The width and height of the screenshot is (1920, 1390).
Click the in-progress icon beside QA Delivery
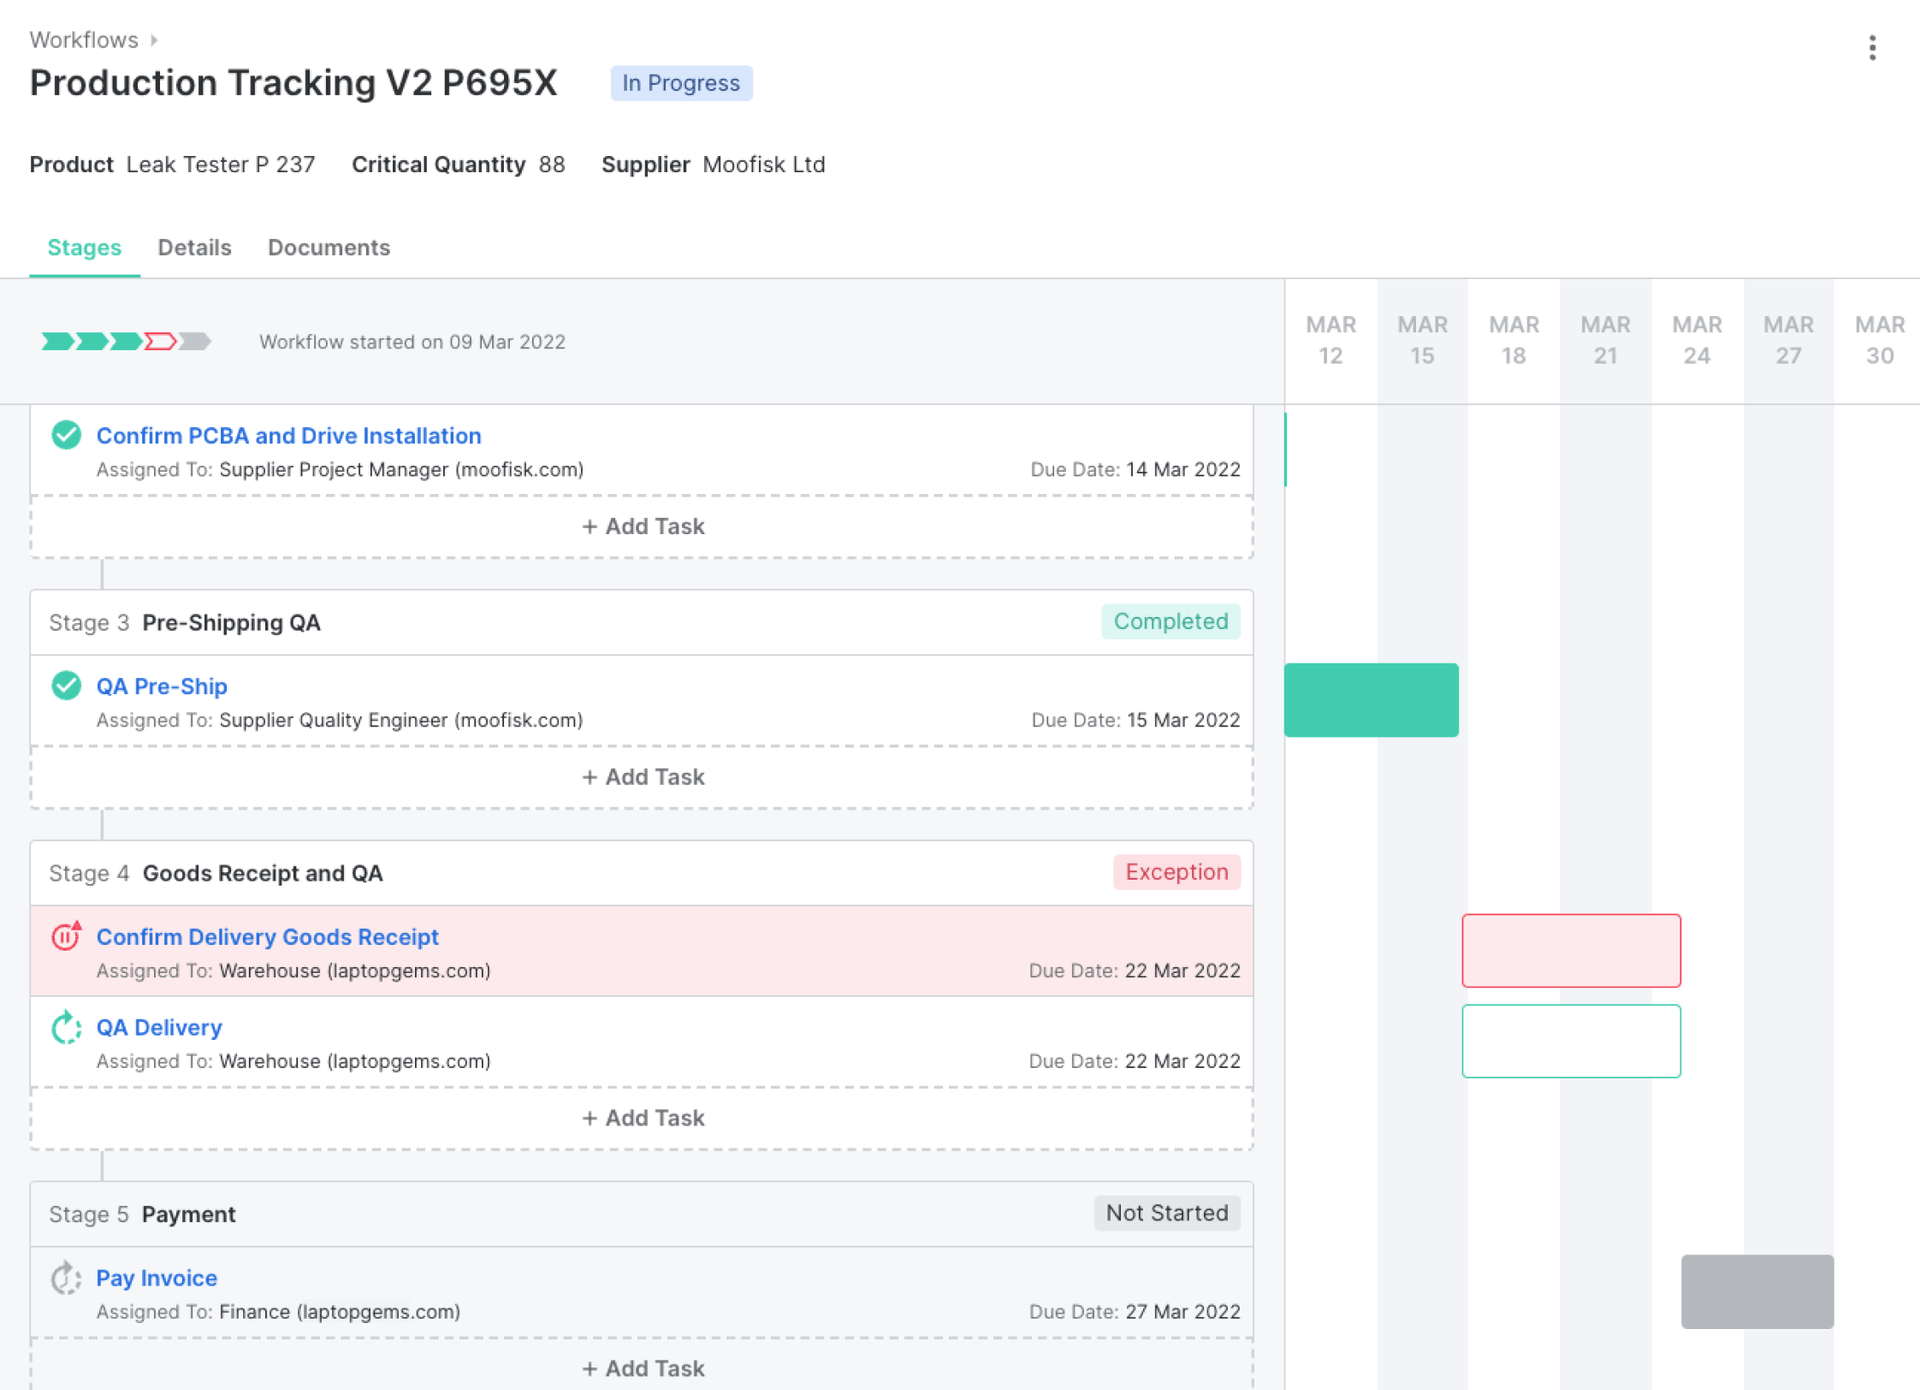click(66, 1028)
